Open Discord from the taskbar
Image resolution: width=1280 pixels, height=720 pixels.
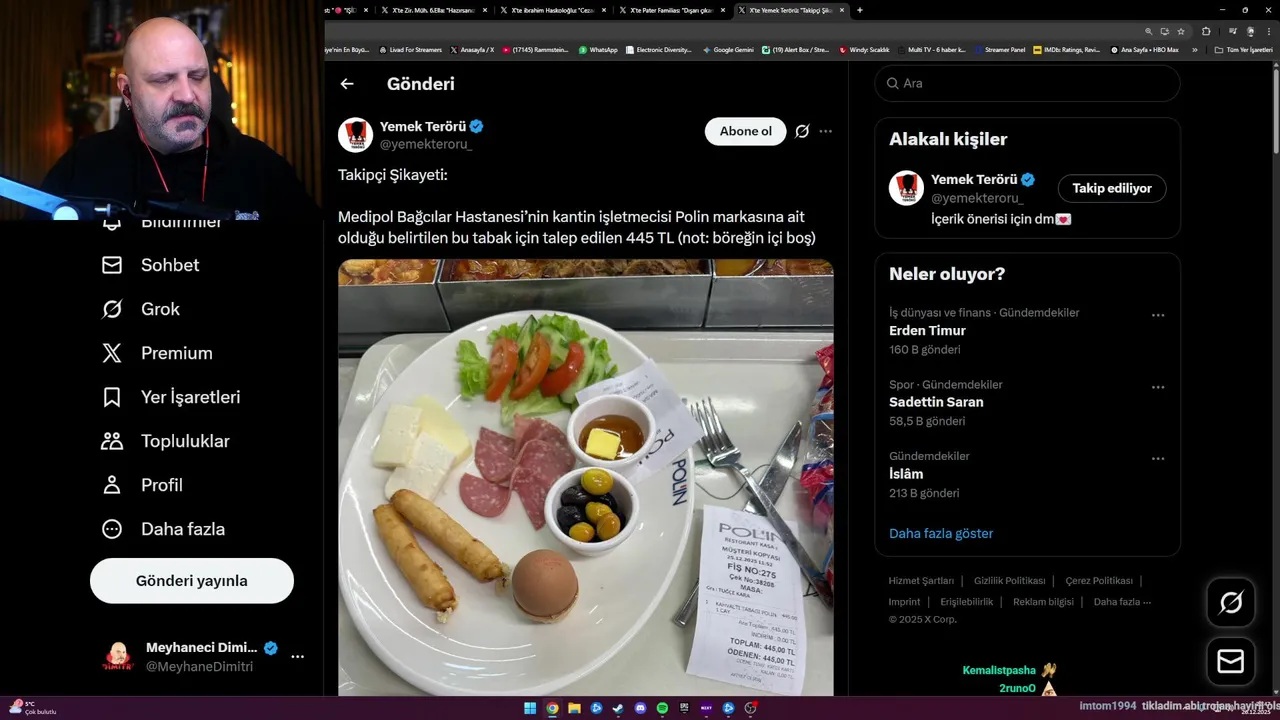click(640, 708)
